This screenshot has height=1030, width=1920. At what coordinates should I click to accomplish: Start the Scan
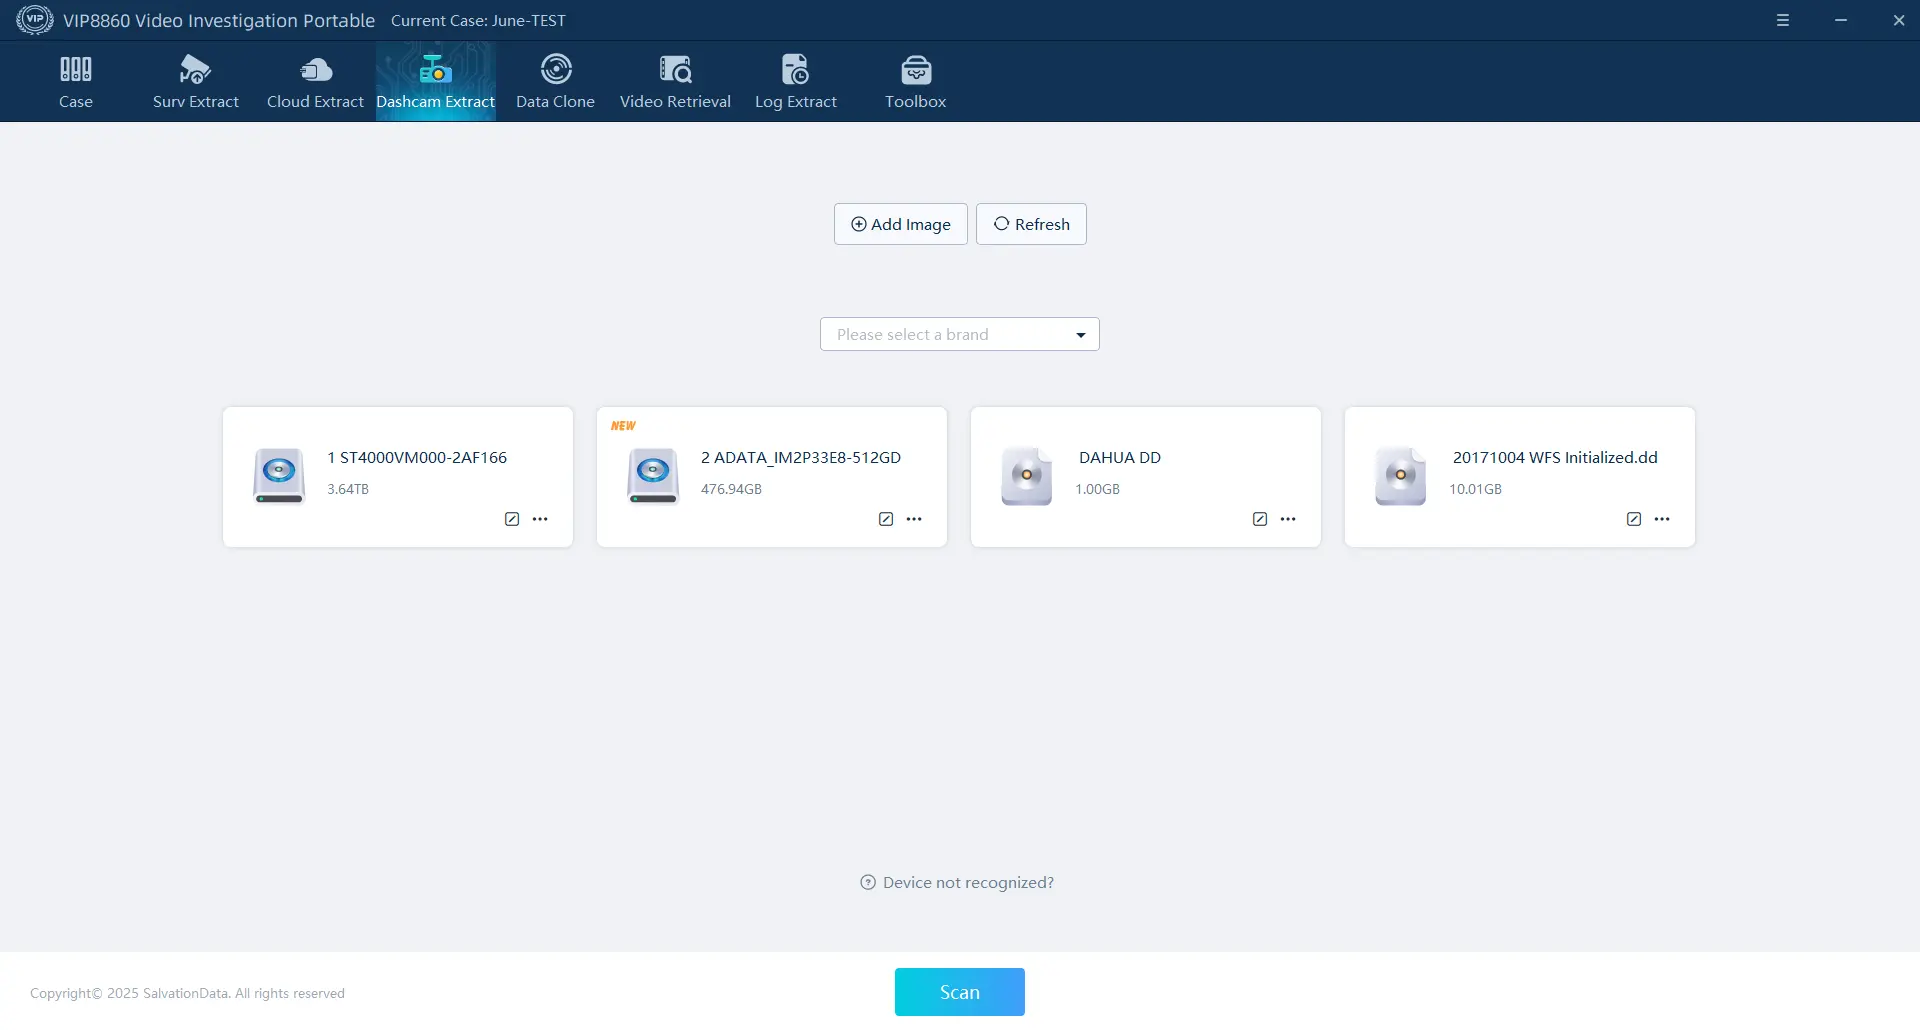(x=959, y=992)
